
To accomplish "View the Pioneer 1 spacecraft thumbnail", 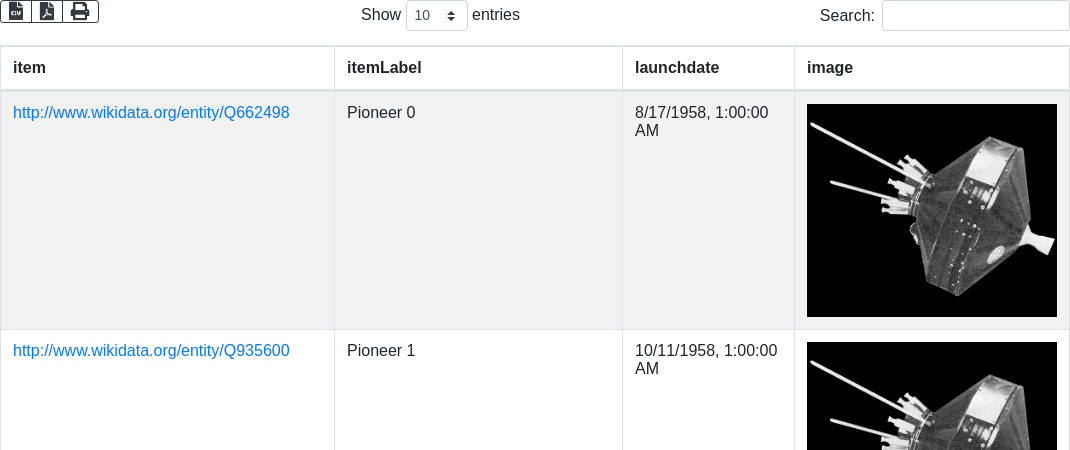I will [931, 395].
